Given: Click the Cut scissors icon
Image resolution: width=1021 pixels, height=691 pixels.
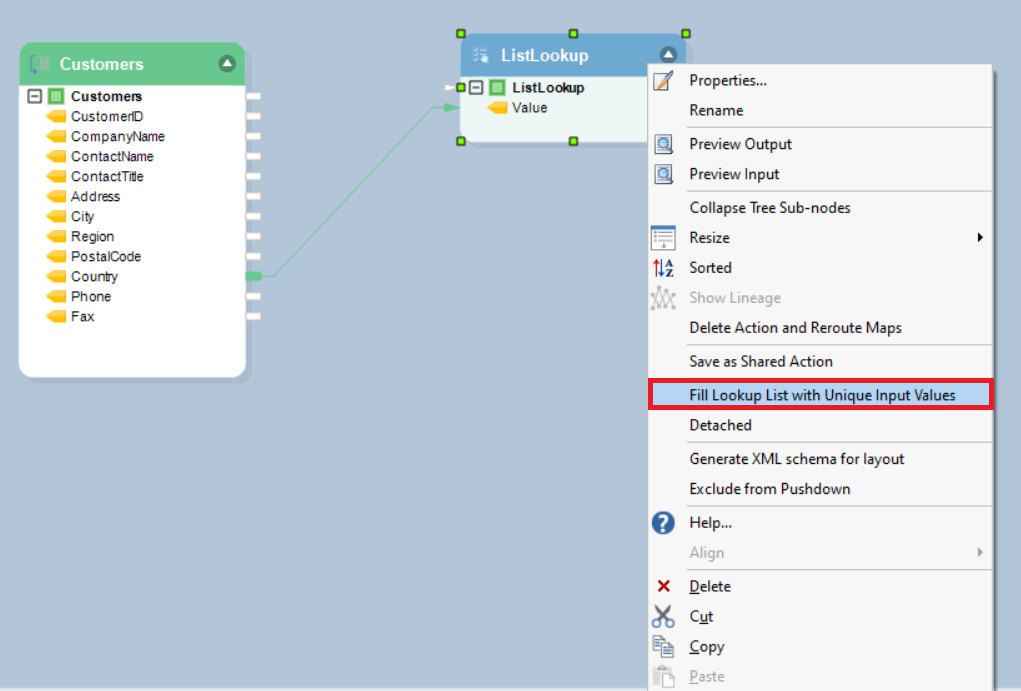Looking at the screenshot, I should tap(663, 616).
